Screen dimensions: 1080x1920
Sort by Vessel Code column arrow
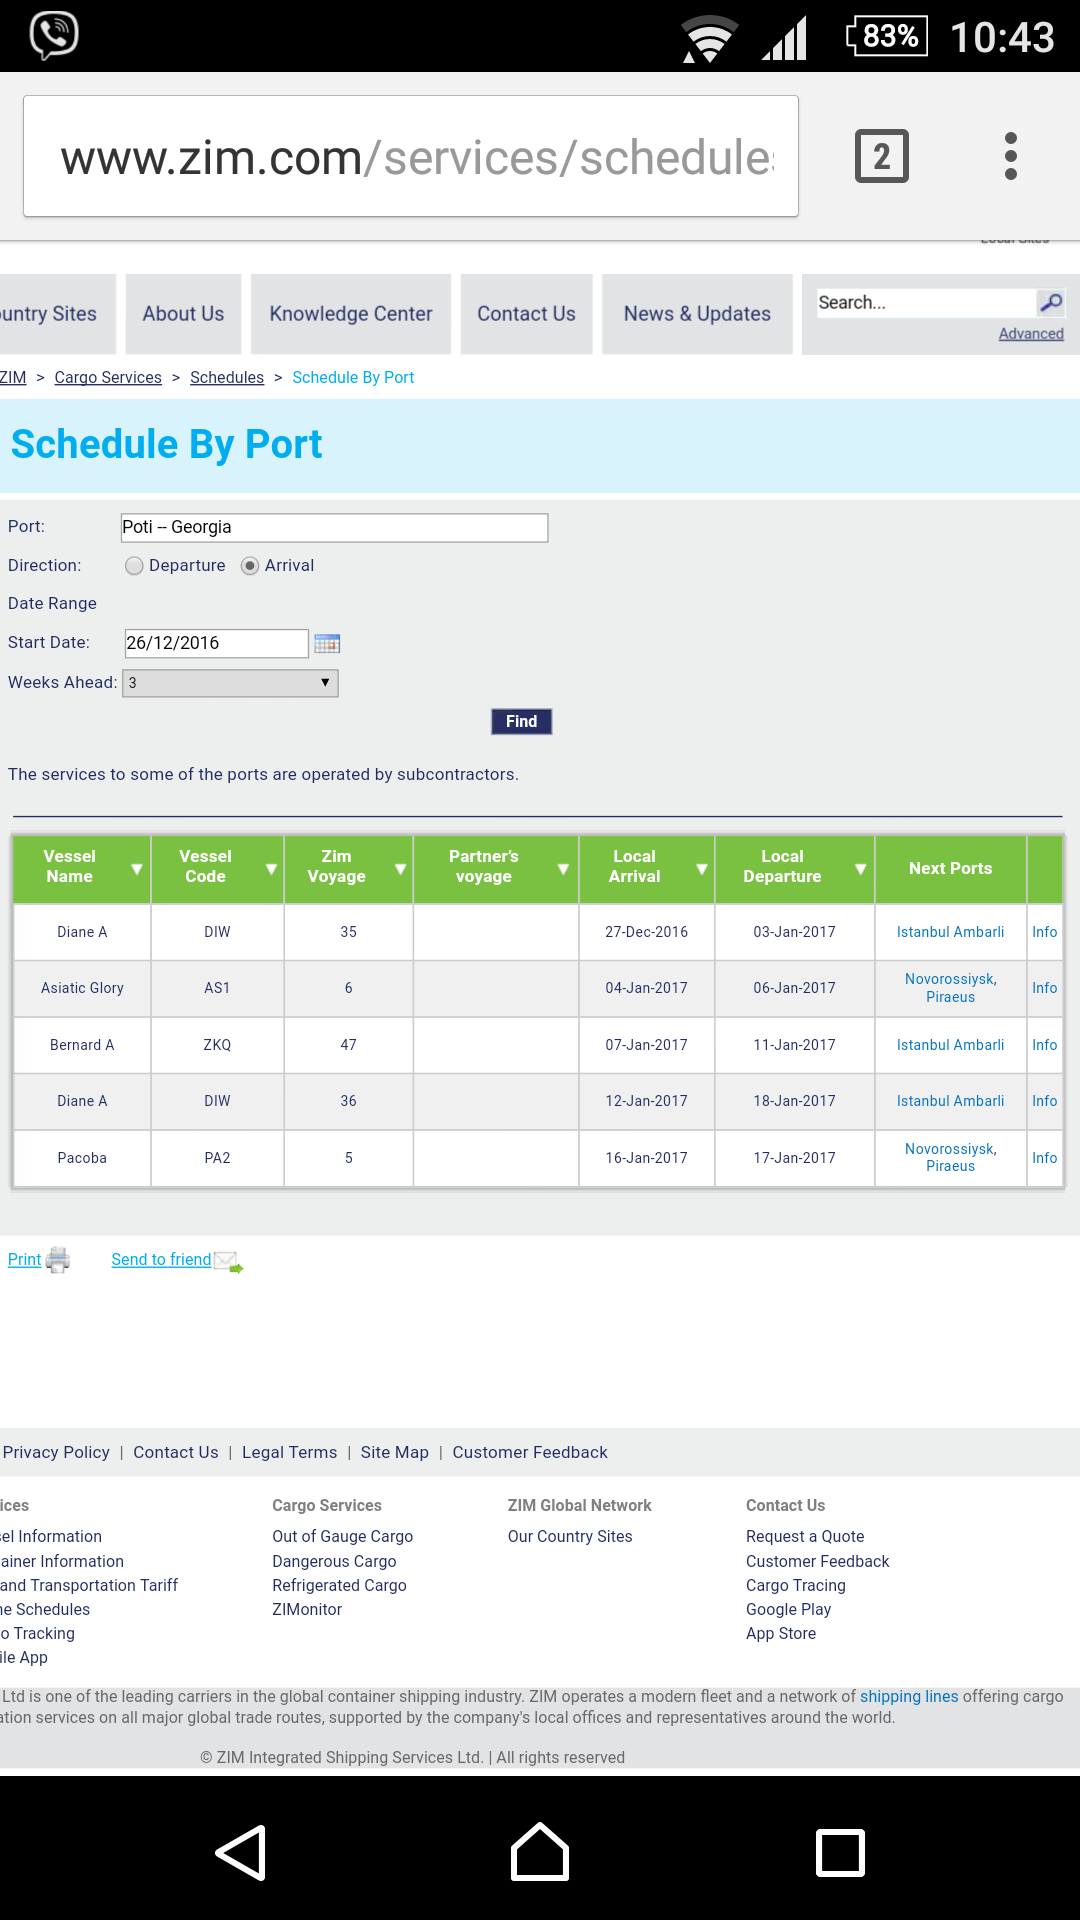click(x=271, y=869)
